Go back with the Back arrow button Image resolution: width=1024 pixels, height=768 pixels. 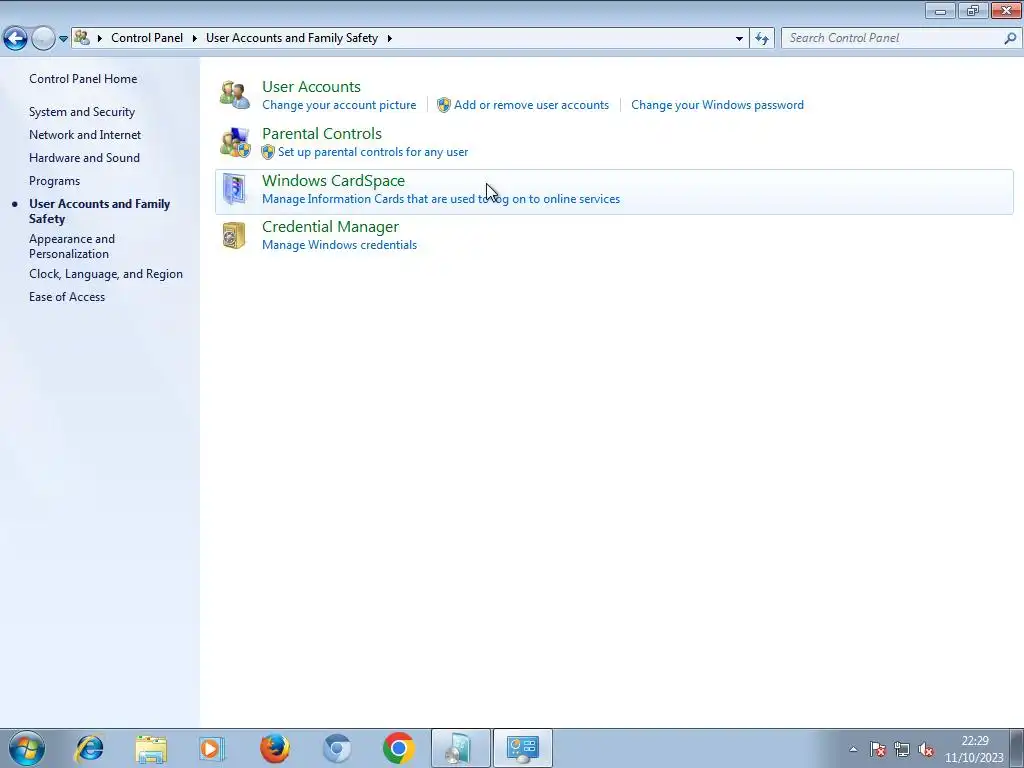coord(15,39)
